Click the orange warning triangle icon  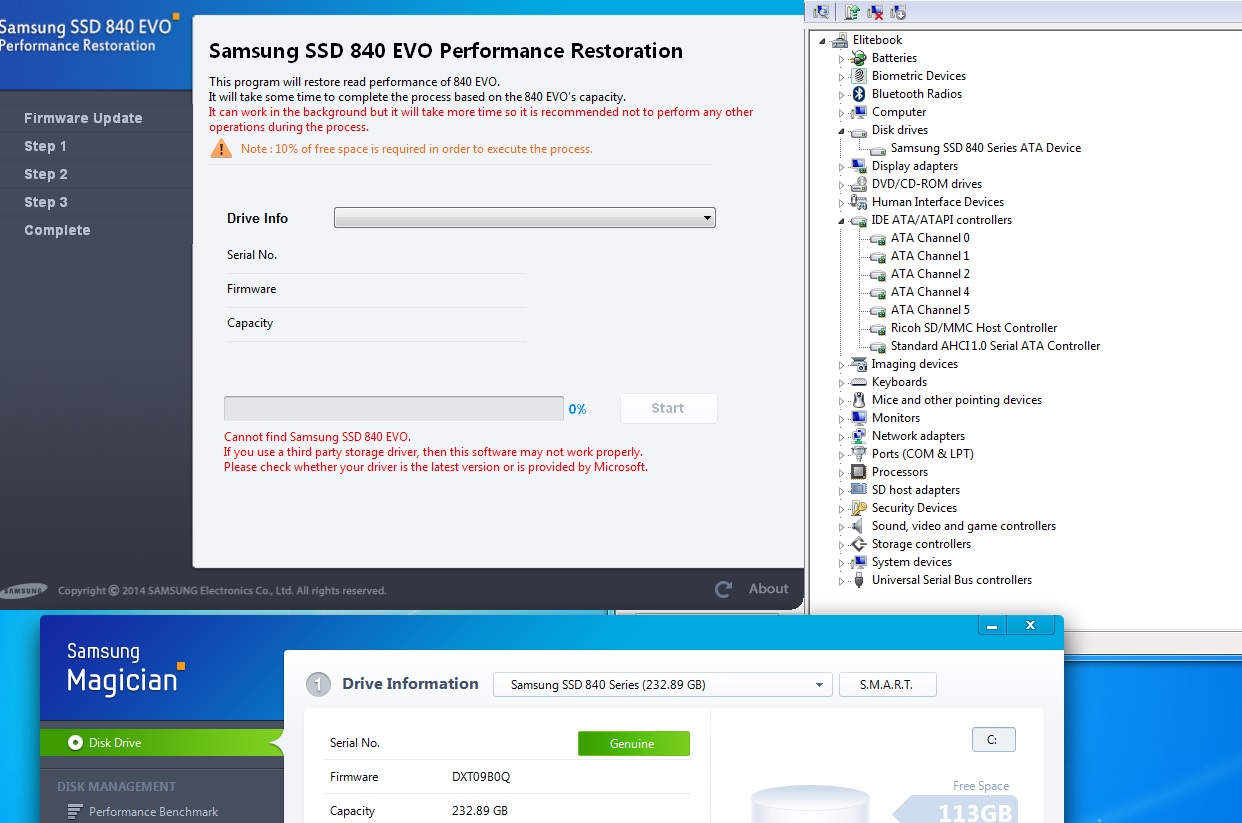pyautogui.click(x=221, y=149)
